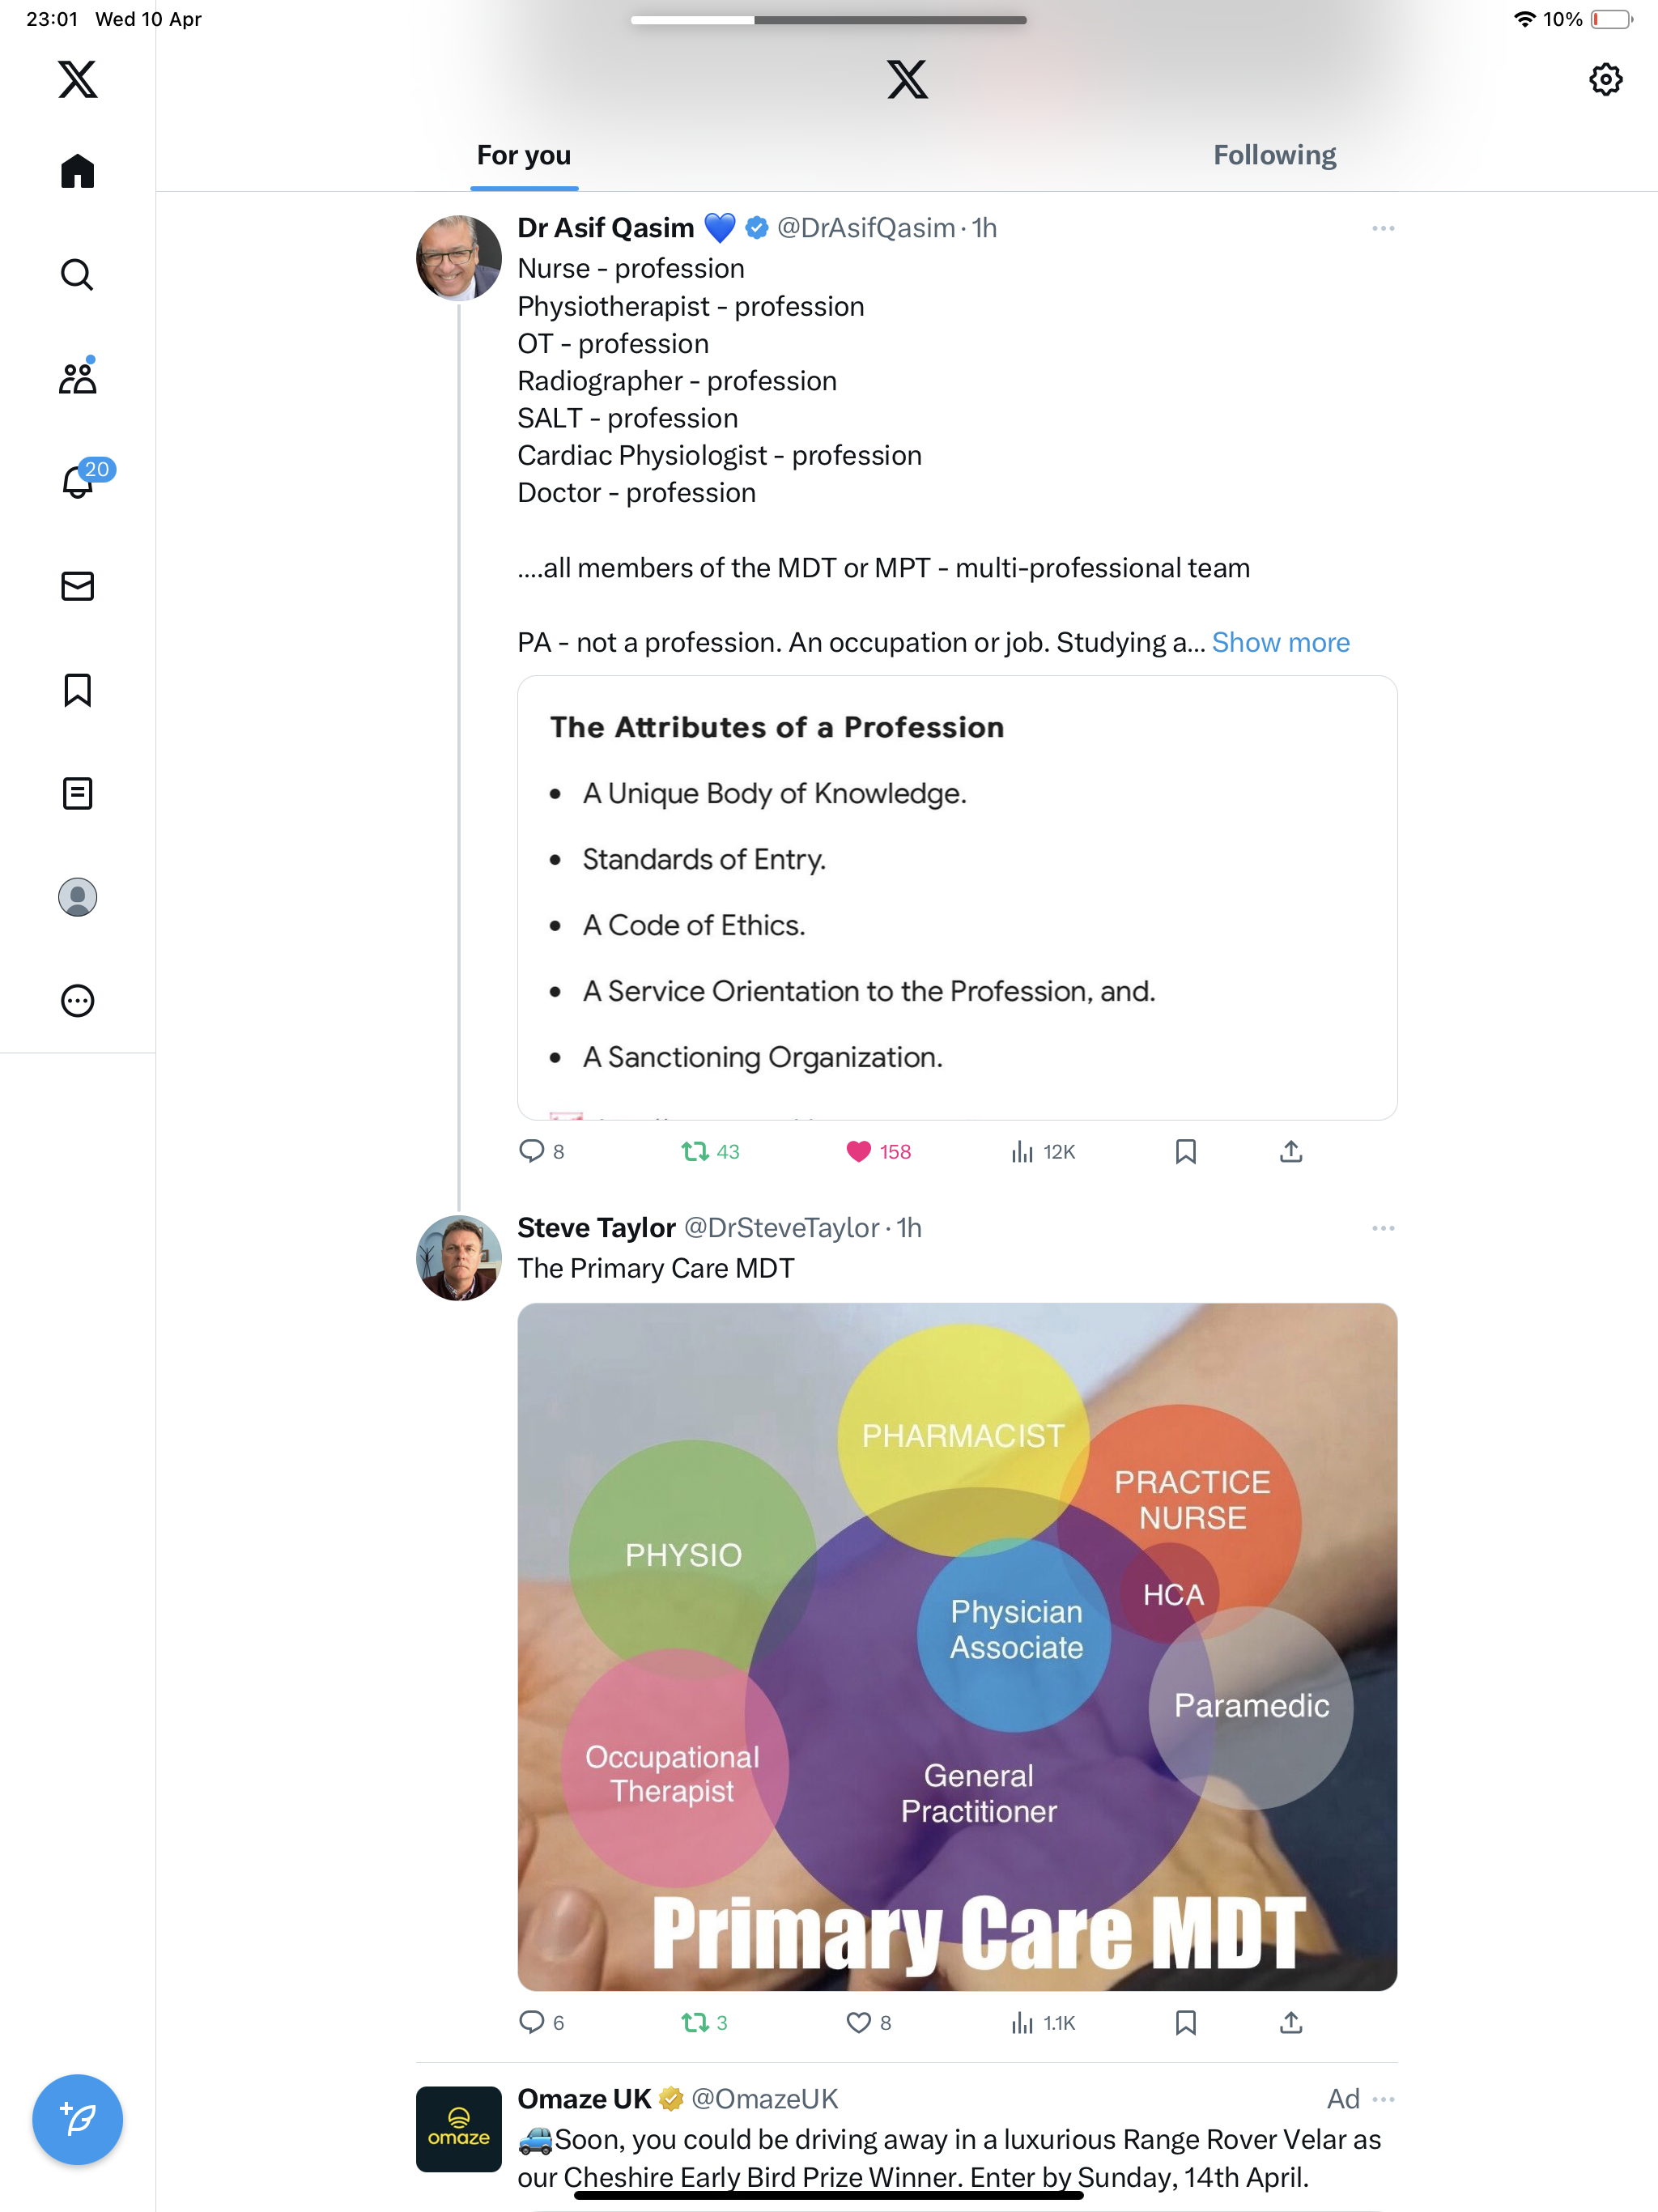This screenshot has height=2212, width=1658.
Task: Bookmark Steve Taylor's Primary Care MDT post
Action: tap(1185, 2022)
